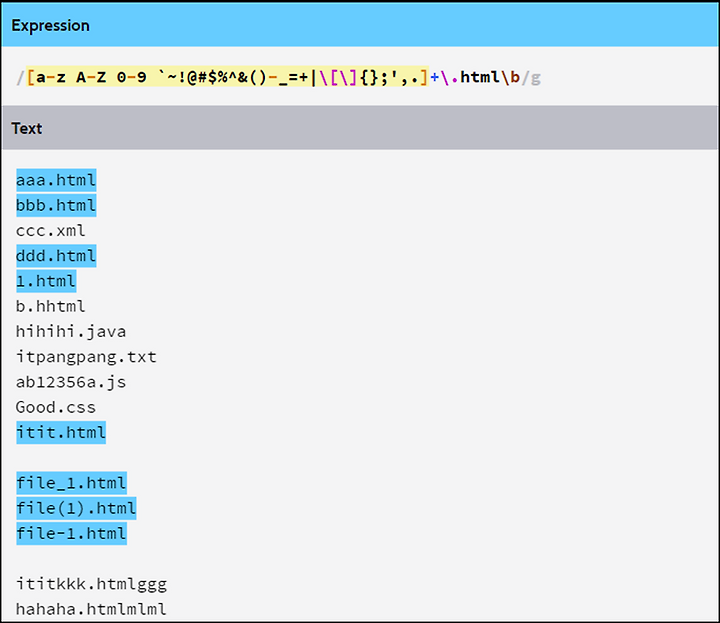The image size is (720, 623).
Task: Click the Good.css line
Action: 56,407
